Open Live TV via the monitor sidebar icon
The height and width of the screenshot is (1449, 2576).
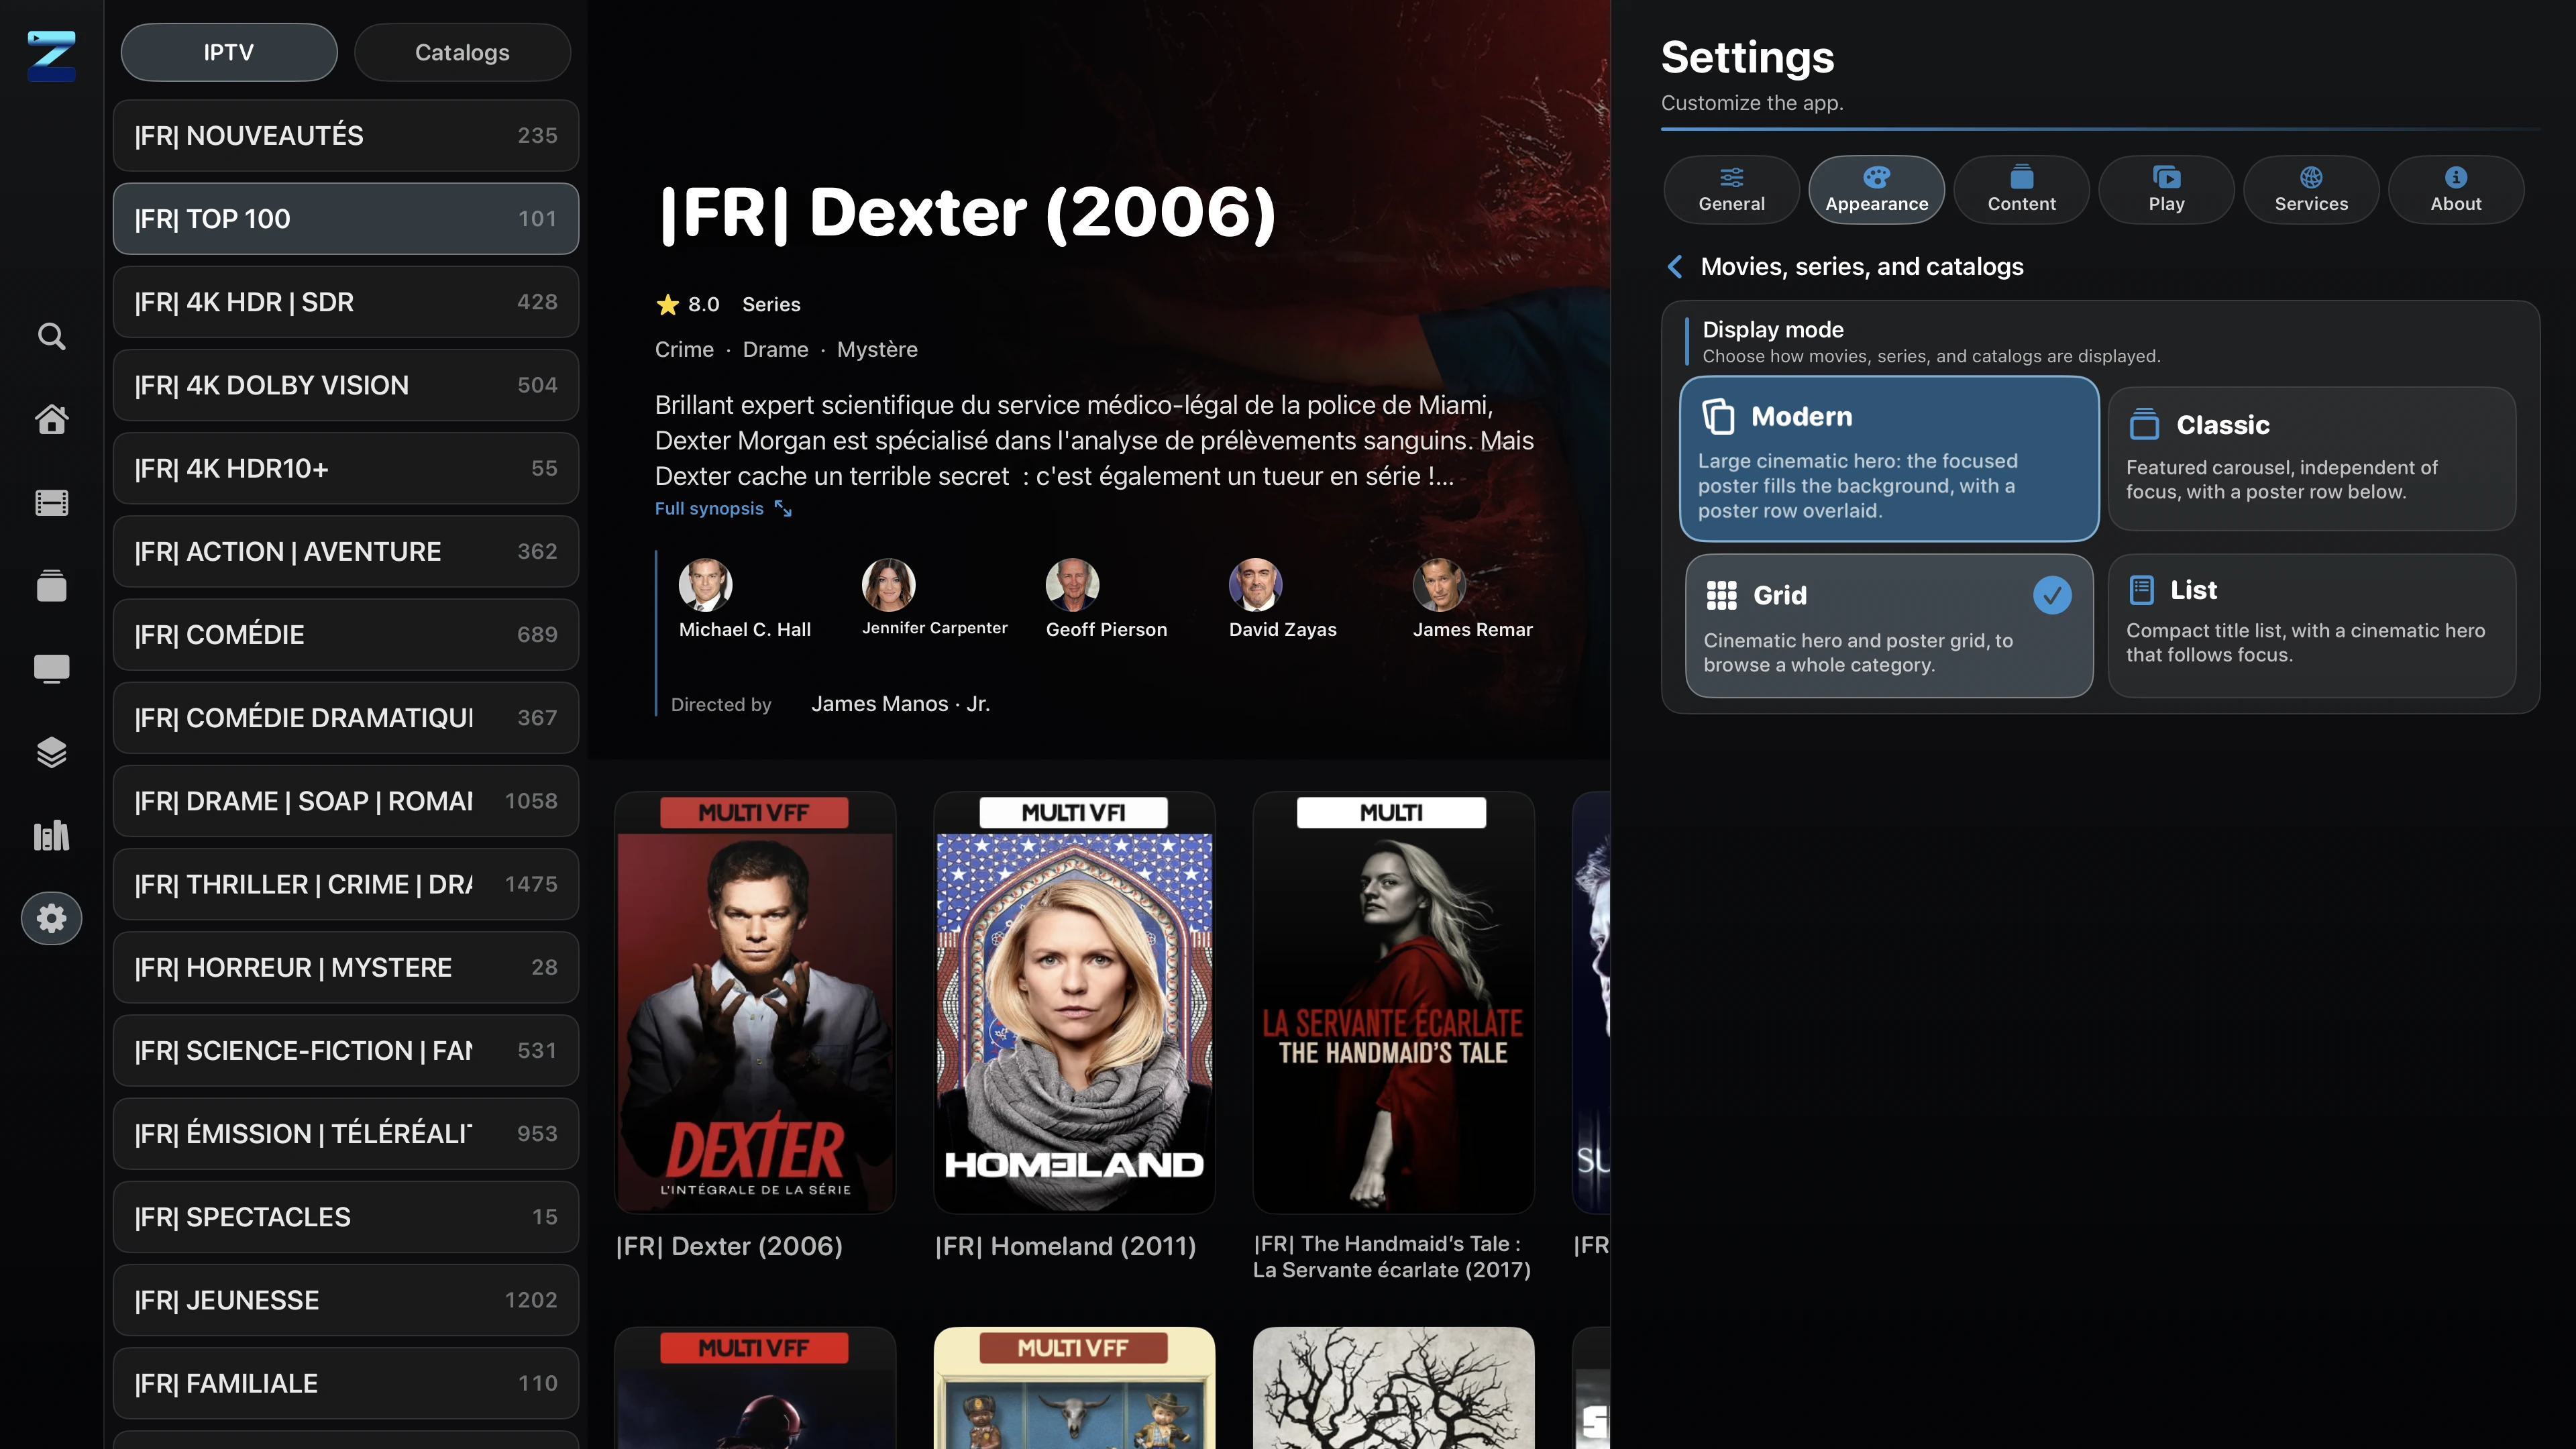click(51, 668)
